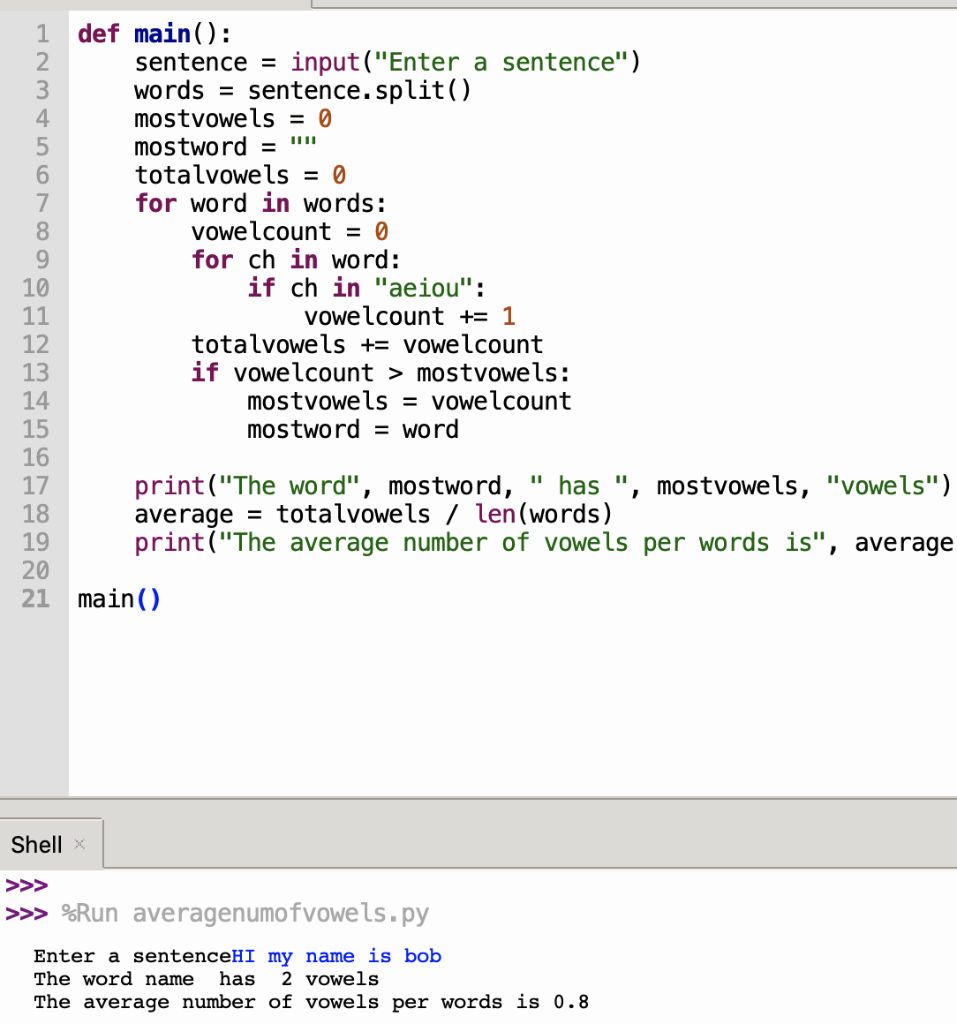
Task: Click the "The average number of vowels" string
Action: pyautogui.click(x=522, y=542)
